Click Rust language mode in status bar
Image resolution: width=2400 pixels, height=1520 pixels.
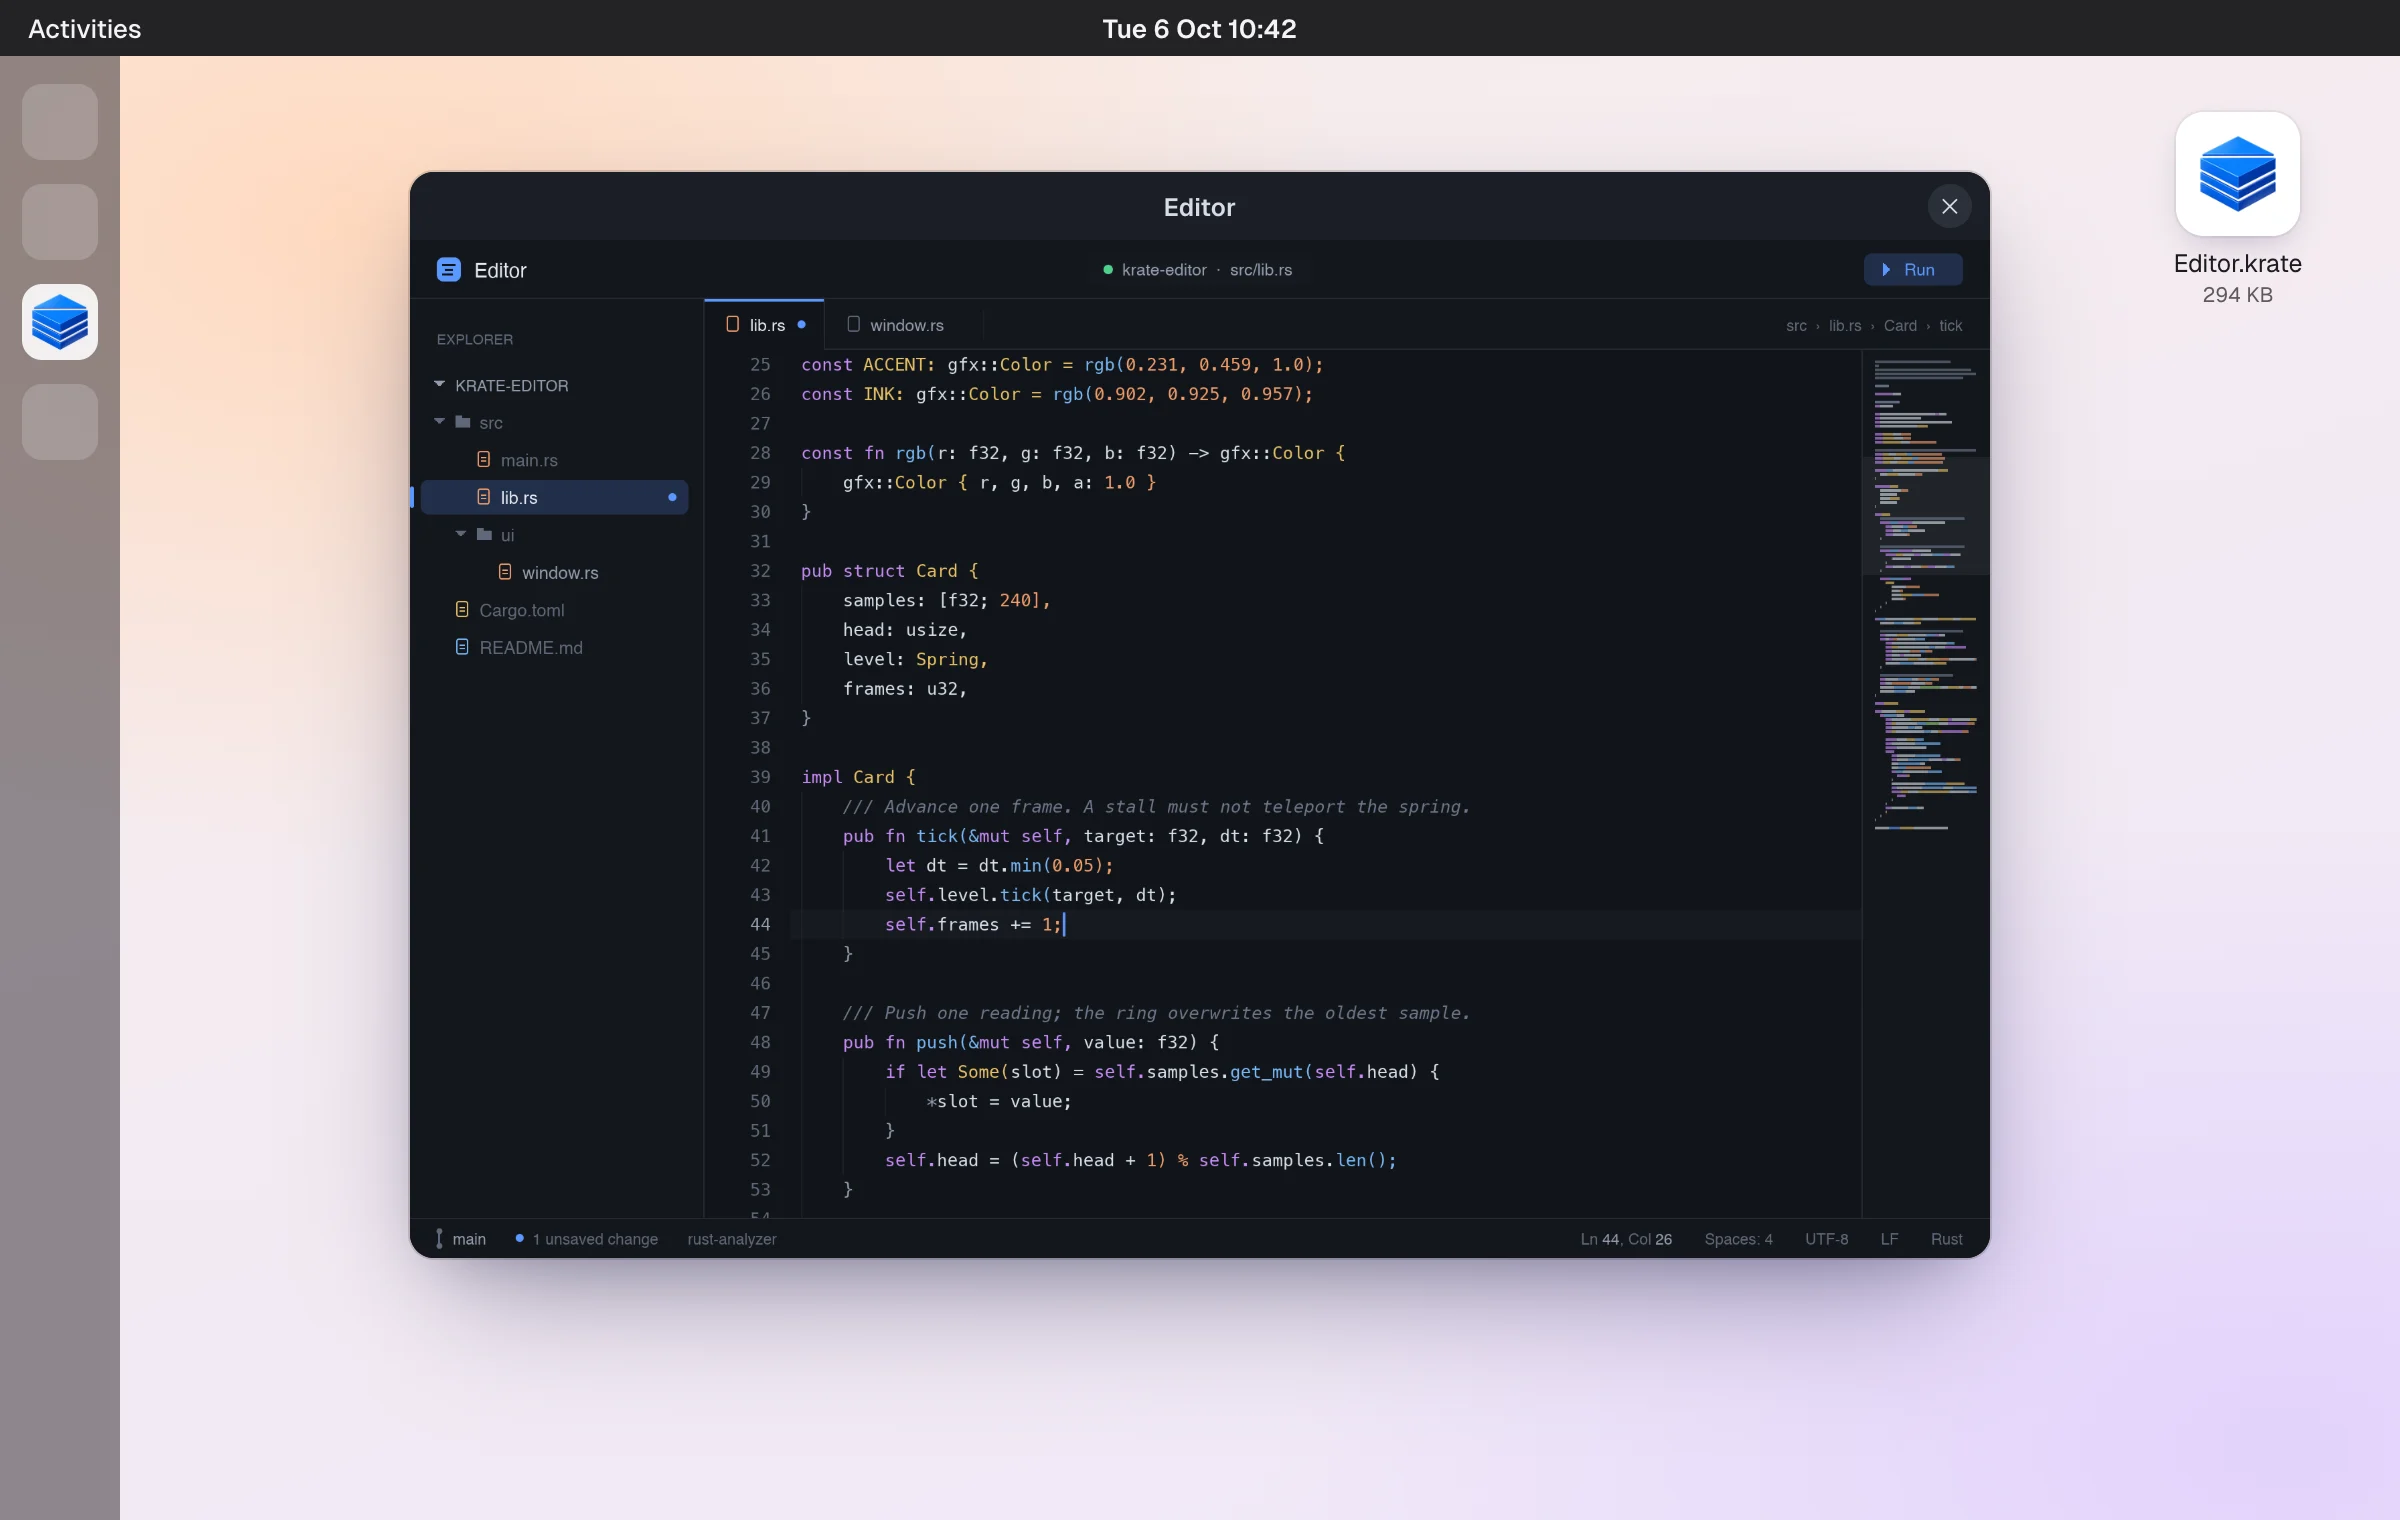click(1946, 1239)
